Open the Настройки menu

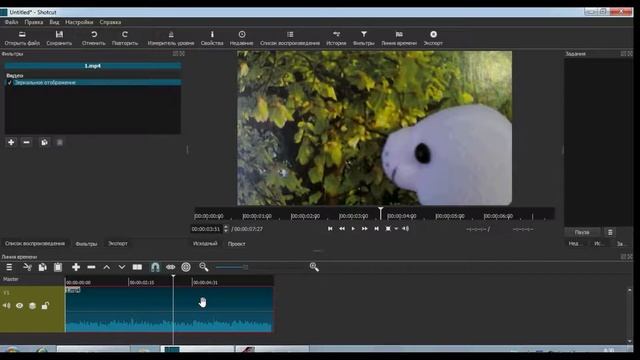click(79, 22)
